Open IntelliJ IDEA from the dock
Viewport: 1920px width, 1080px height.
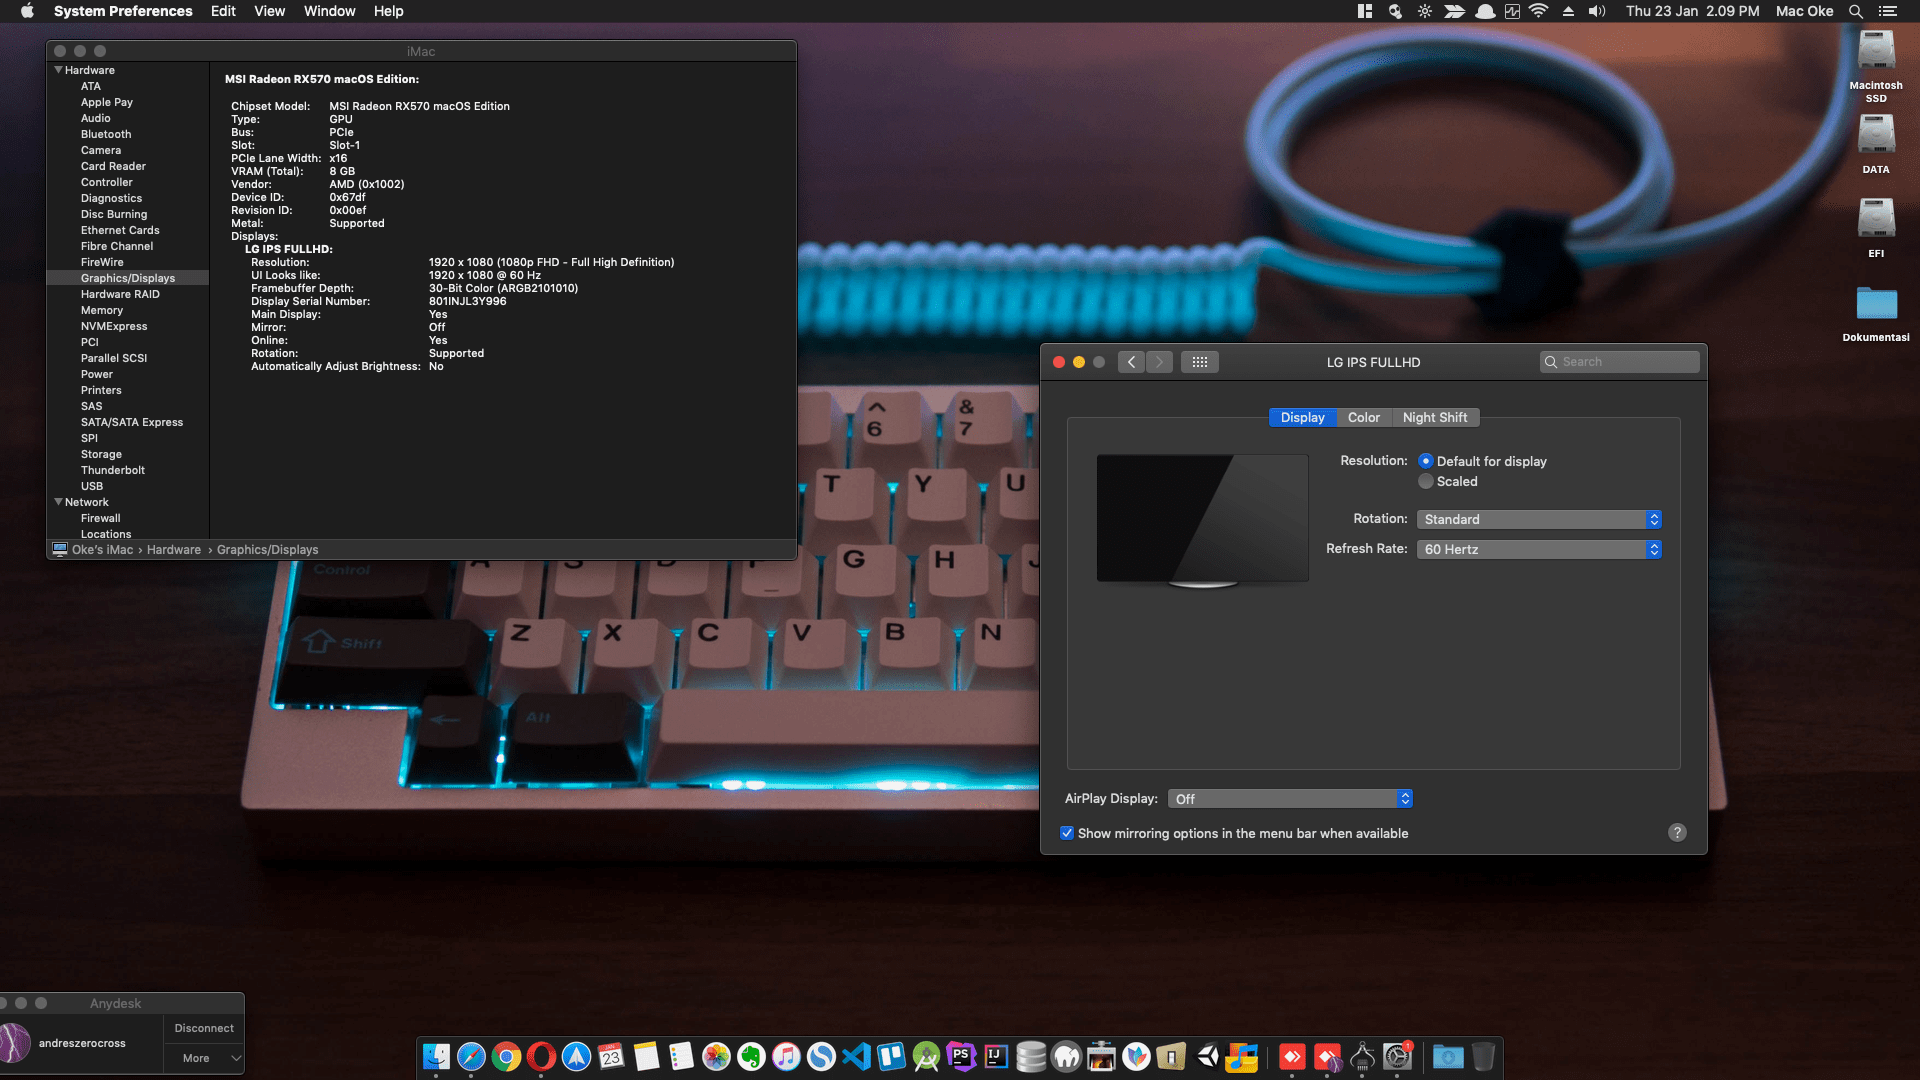point(996,1056)
